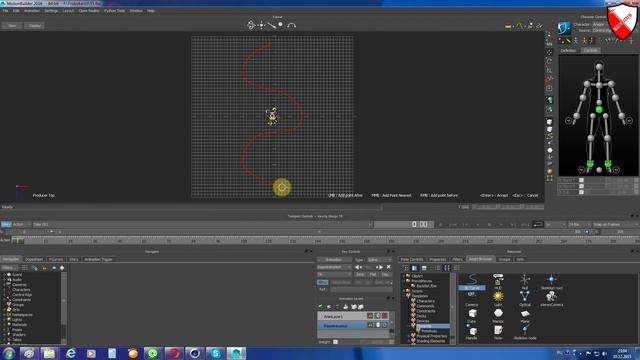Image resolution: width=640 pixels, height=360 pixels.
Task: Open the Animation menu
Action: 32,11
